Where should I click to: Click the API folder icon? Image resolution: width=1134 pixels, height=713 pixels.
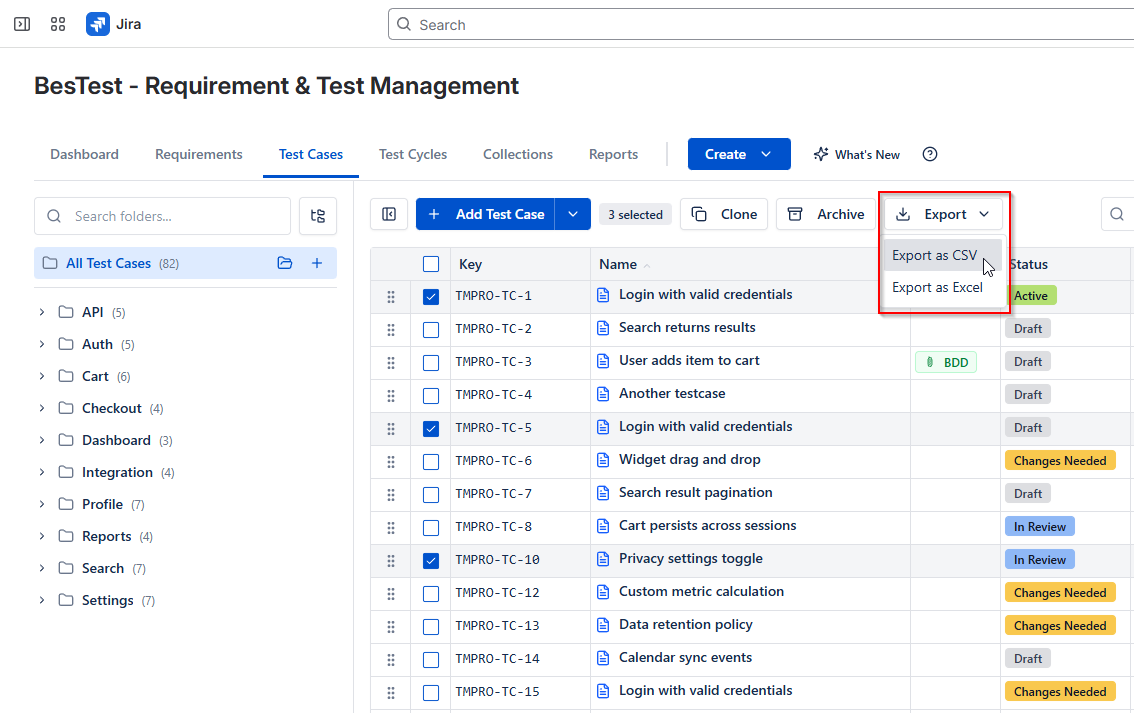click(66, 312)
